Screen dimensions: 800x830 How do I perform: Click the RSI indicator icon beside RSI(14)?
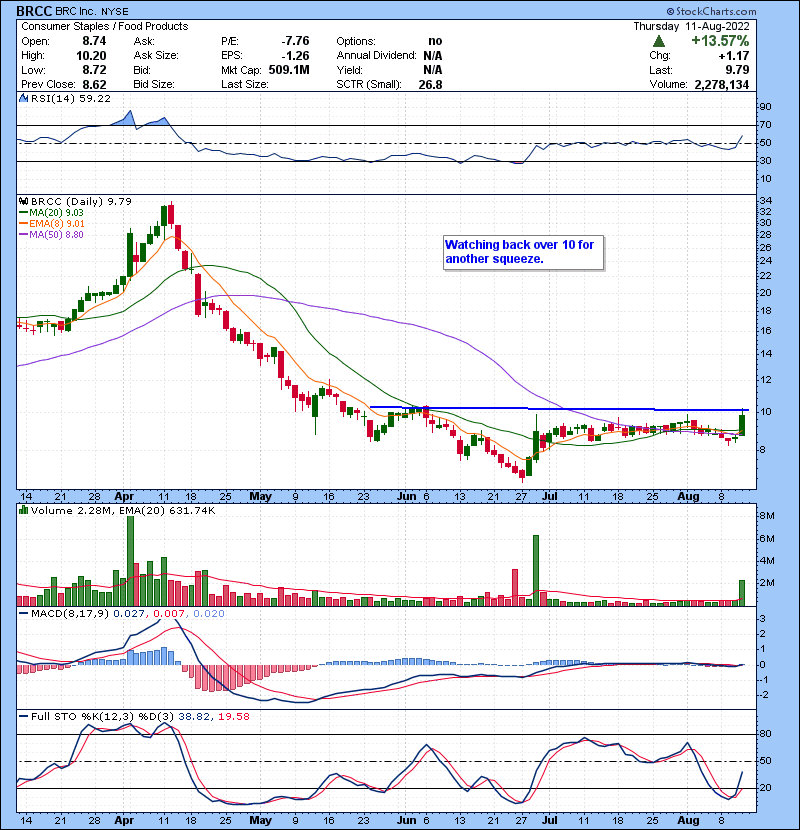(x=23, y=98)
